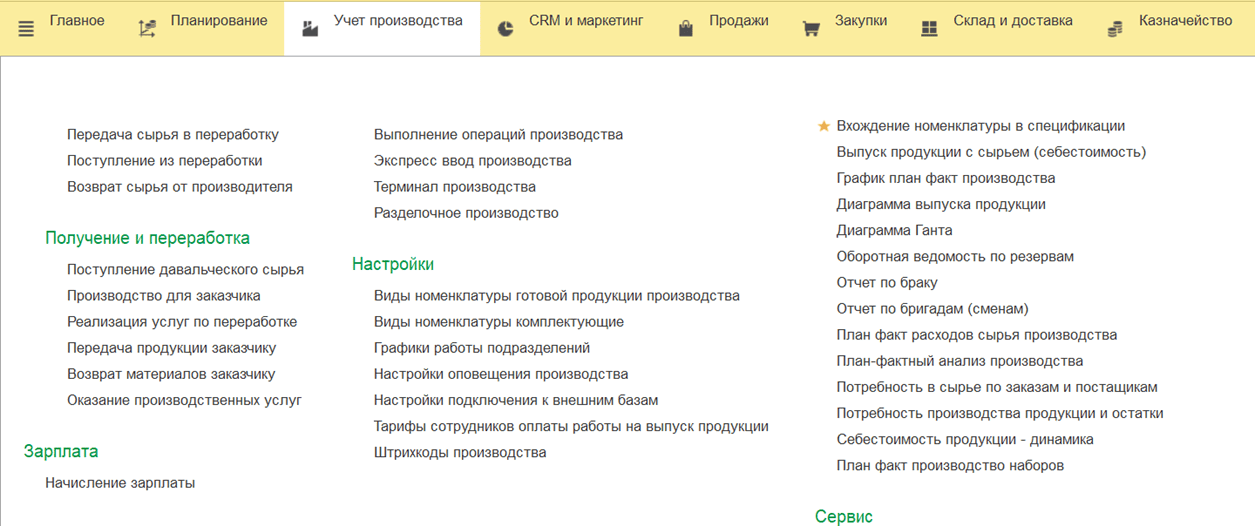Open Графики работы подразделений settings

(481, 348)
